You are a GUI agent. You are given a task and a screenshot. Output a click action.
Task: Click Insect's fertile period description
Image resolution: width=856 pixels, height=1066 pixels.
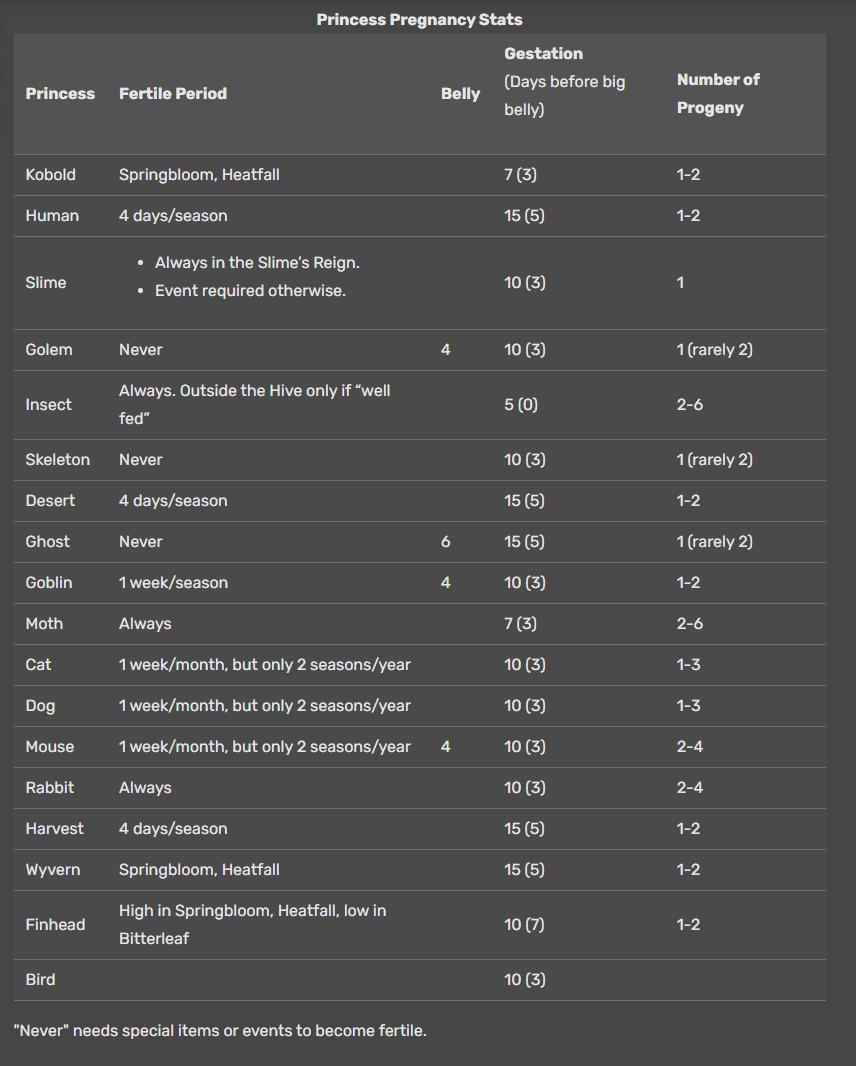(x=254, y=405)
